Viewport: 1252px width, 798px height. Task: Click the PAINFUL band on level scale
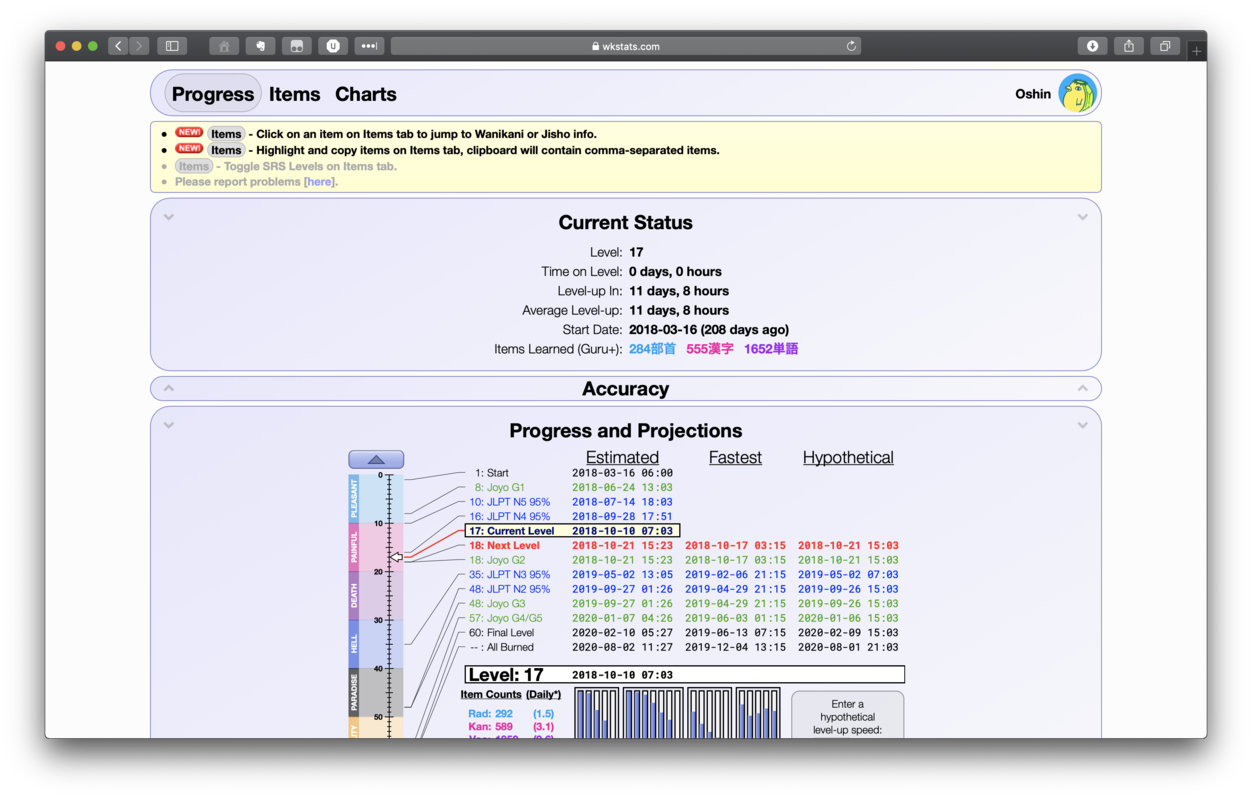(x=354, y=547)
